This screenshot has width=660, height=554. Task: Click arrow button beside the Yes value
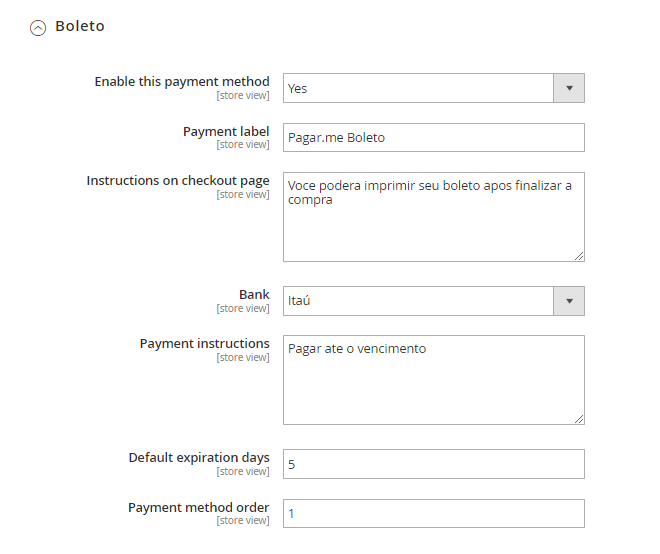(x=569, y=88)
